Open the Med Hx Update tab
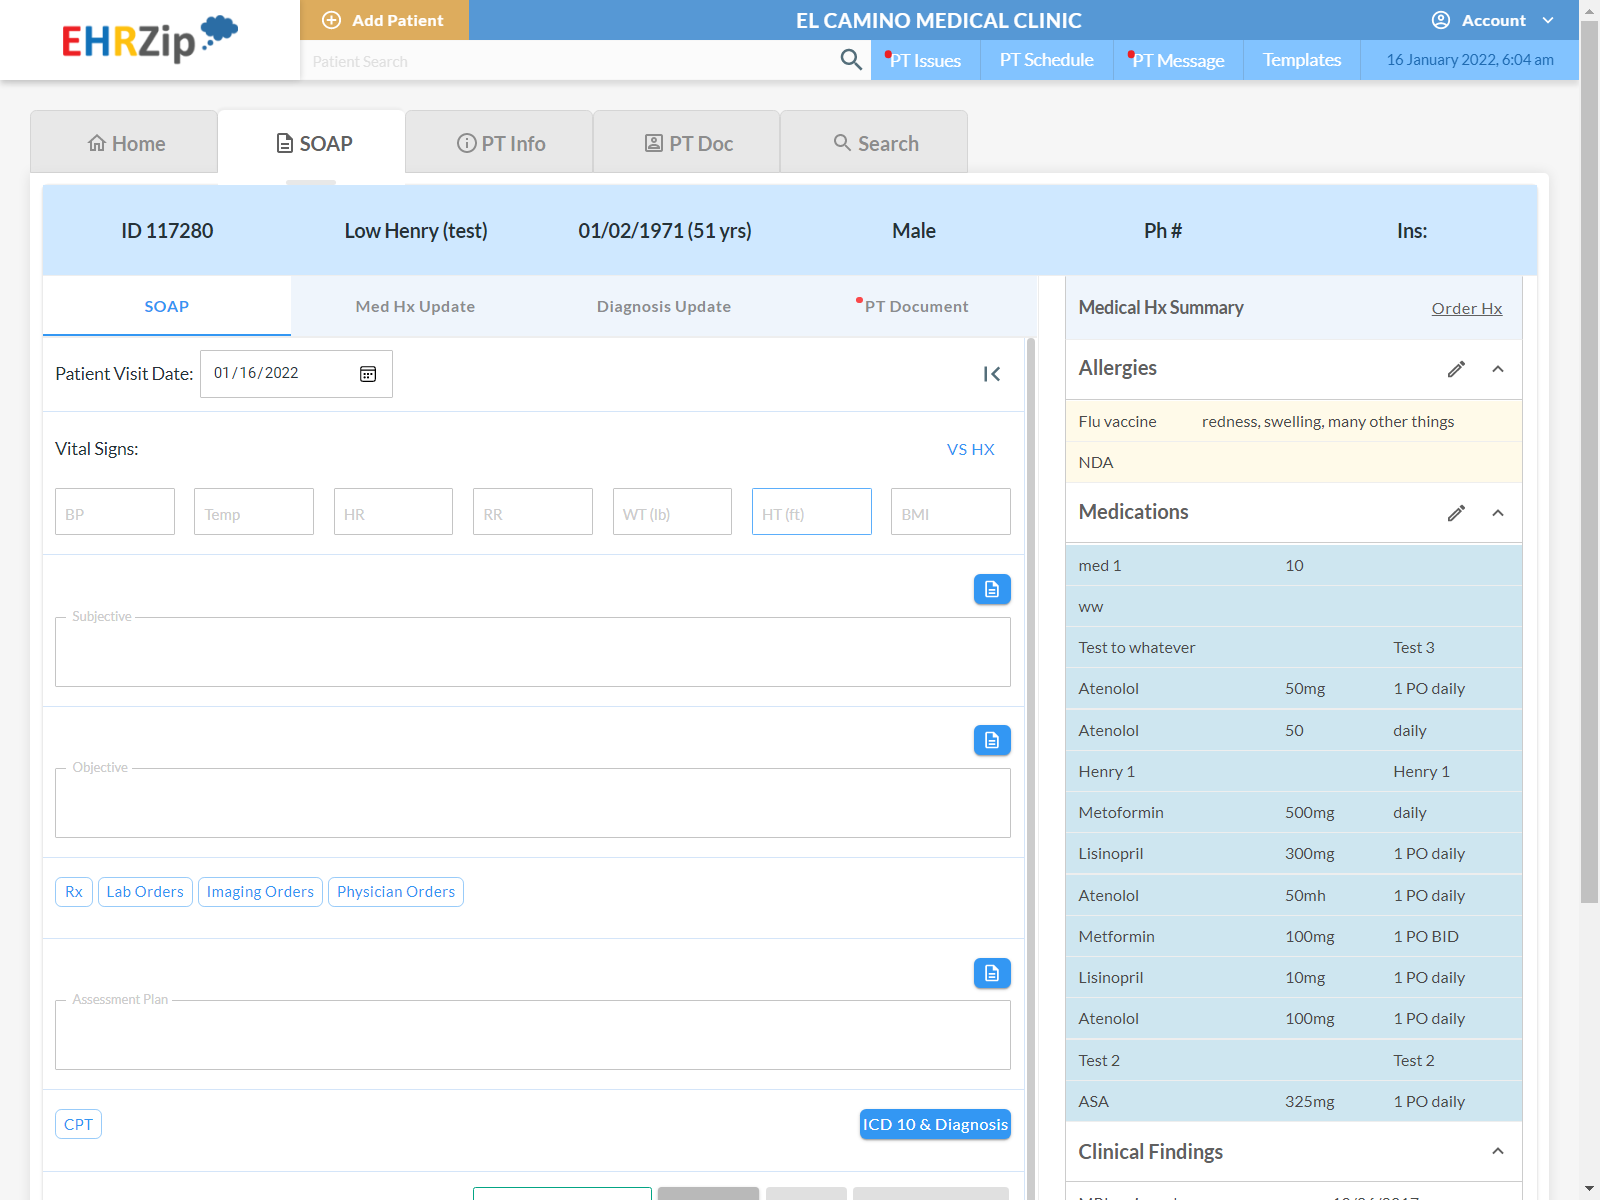Screen dimensions: 1600x1200 [x=415, y=306]
